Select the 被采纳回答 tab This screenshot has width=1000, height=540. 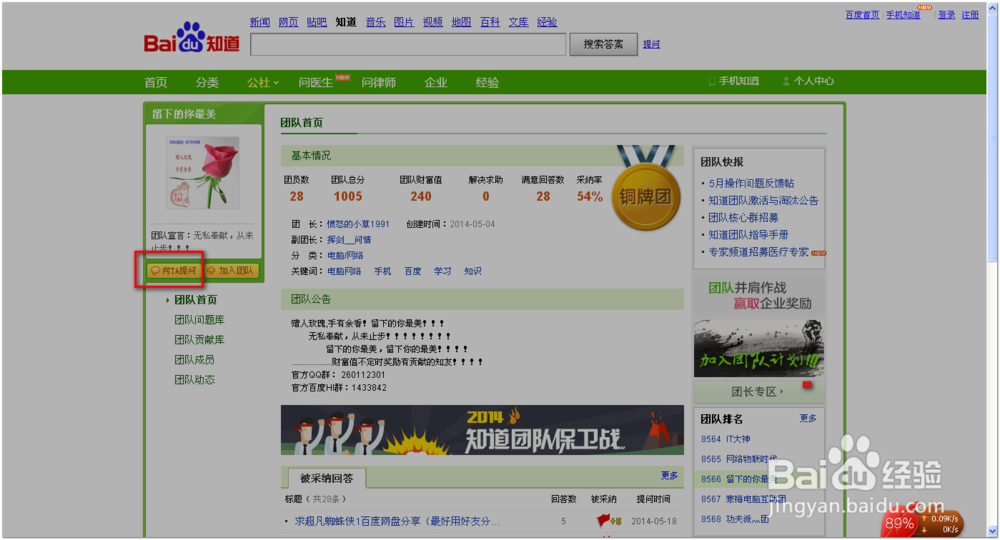(x=327, y=478)
